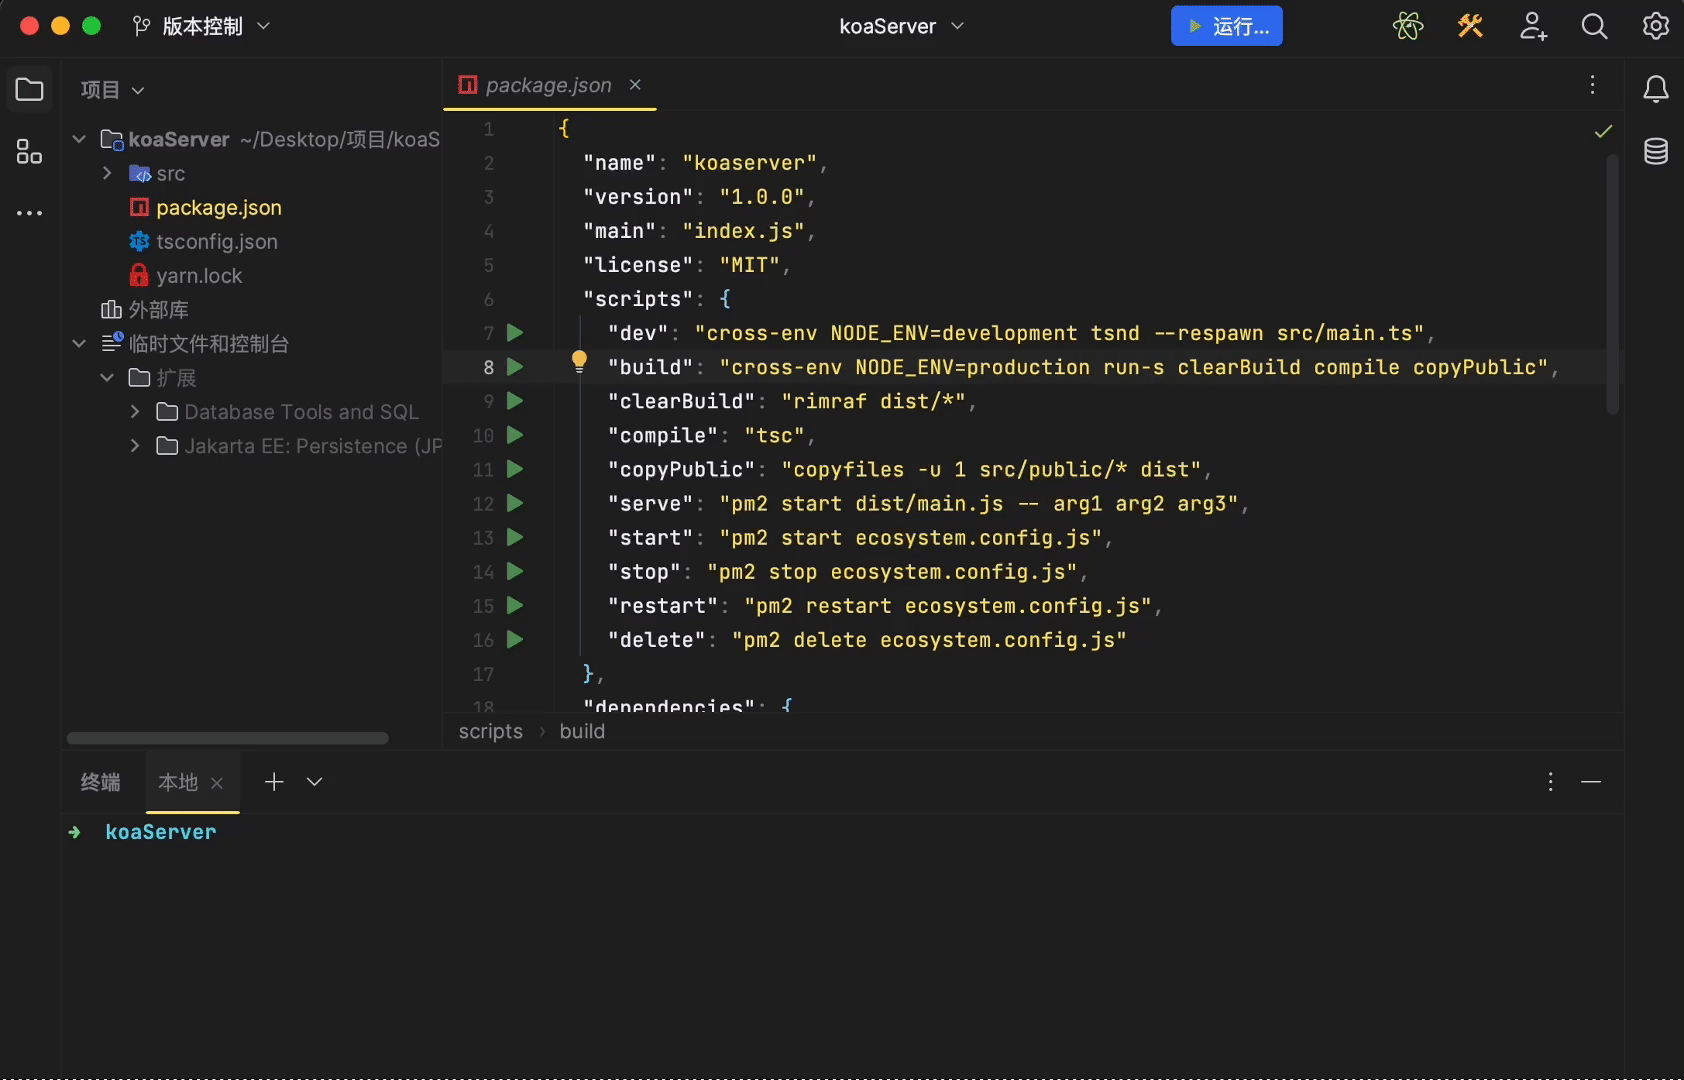Open IDE settings gear icon
Screen dimensions: 1684x1080
coord(1656,26)
